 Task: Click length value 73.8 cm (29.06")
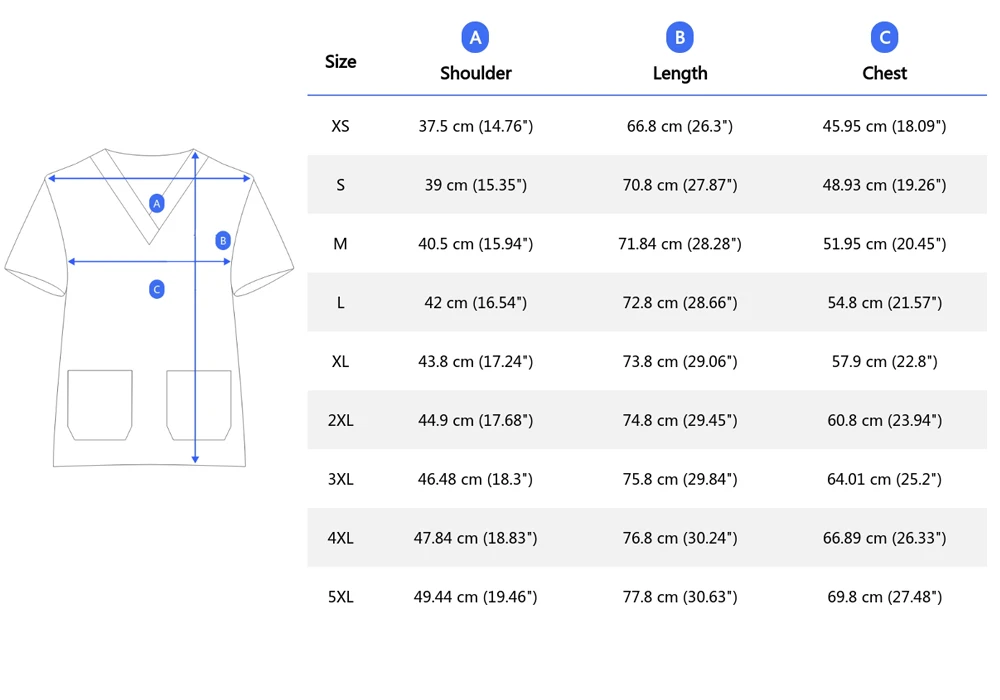tap(679, 361)
